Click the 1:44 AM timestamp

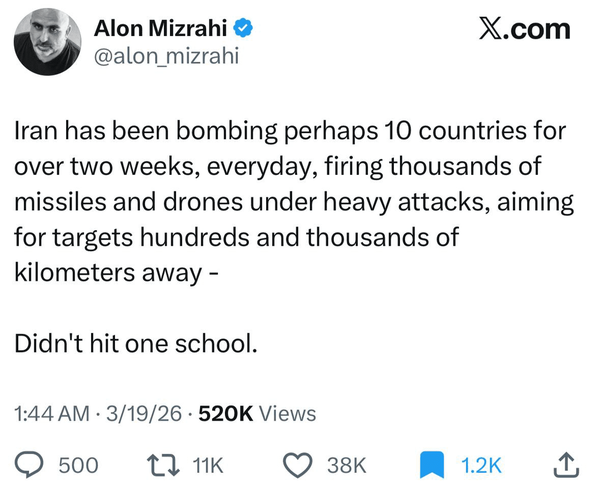[x=54, y=413]
